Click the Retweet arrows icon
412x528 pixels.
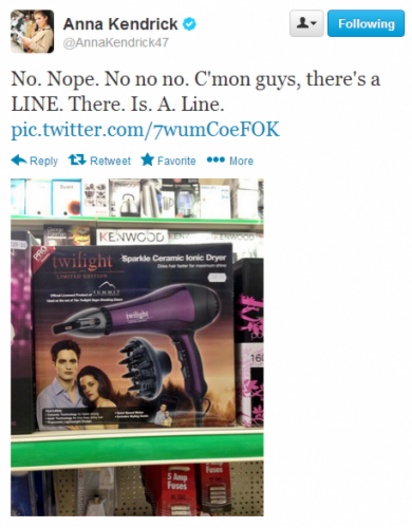(77, 160)
